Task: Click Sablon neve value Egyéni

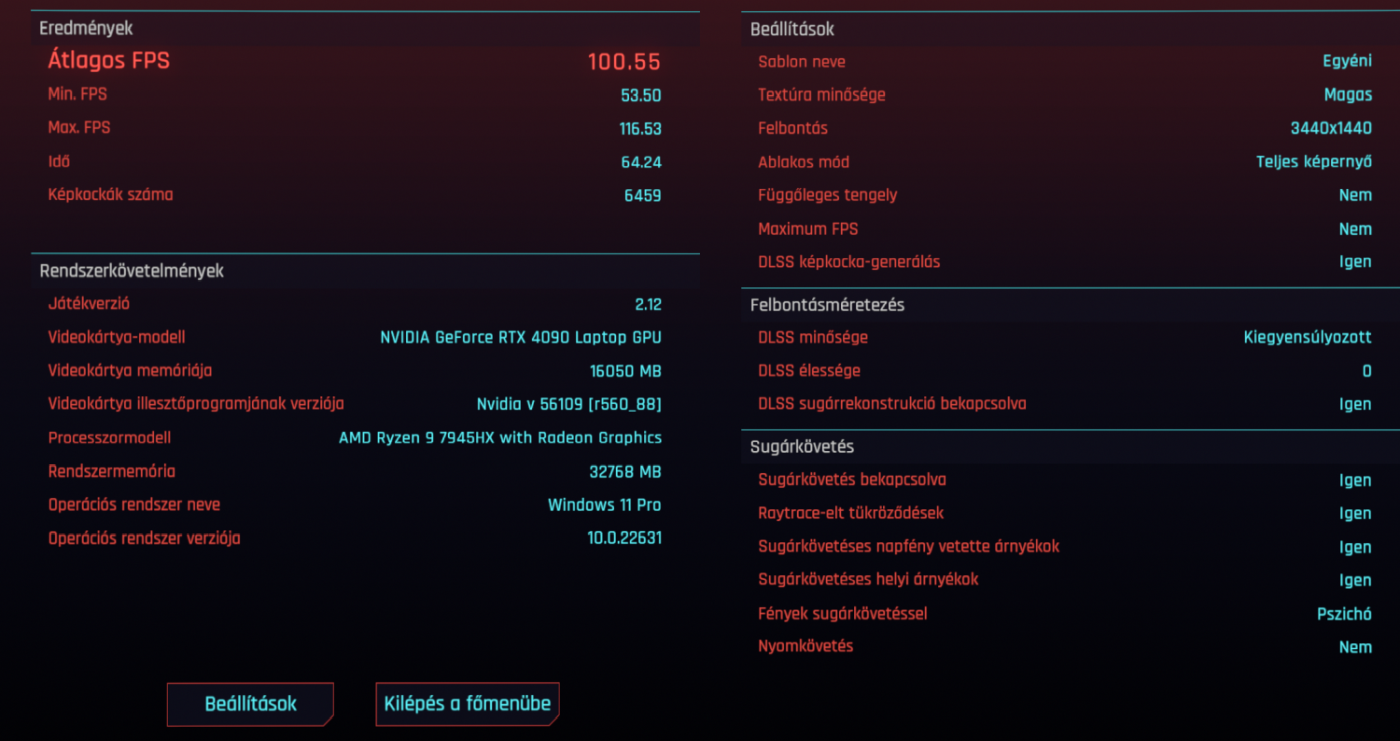Action: (x=1347, y=62)
